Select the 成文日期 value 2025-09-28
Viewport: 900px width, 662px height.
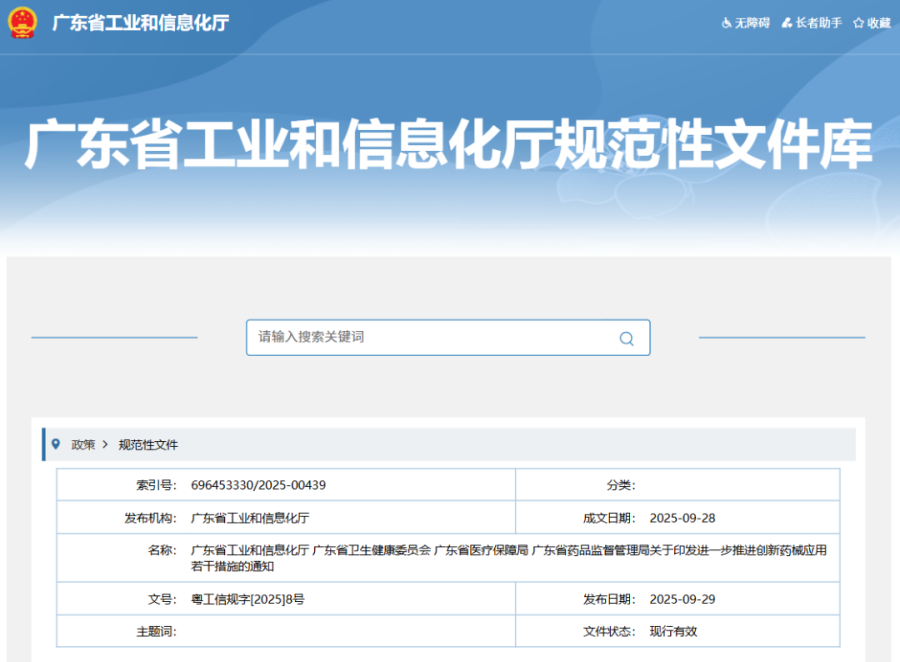pyautogui.click(x=682, y=518)
